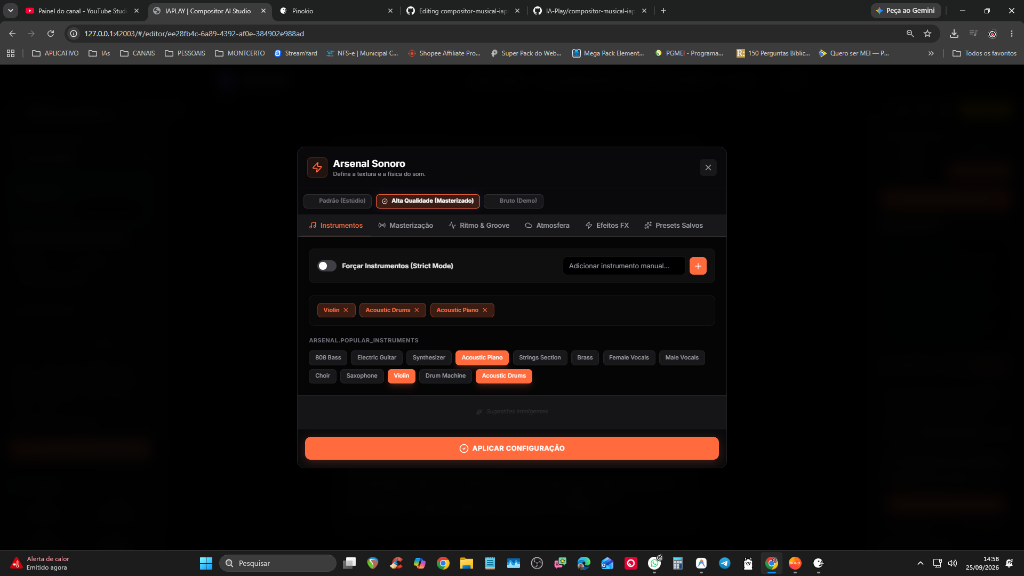This screenshot has height=576, width=1024.
Task: Click the orange plus add-instrument button
Action: [697, 266]
